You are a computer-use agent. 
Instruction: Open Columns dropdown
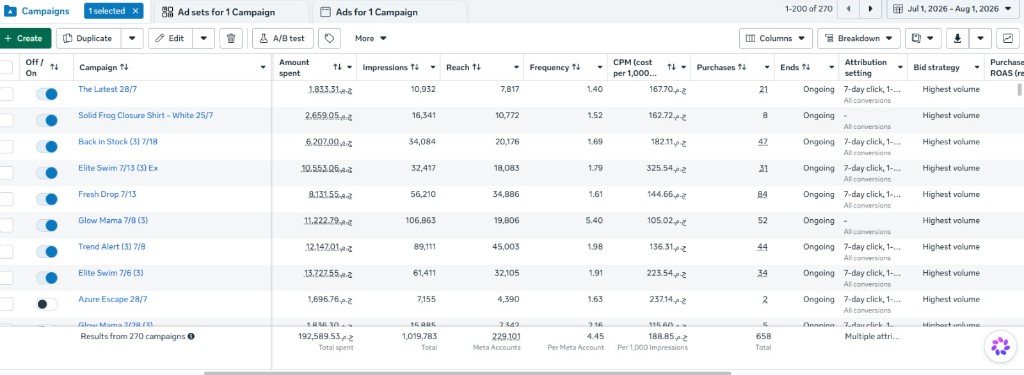tap(776, 39)
